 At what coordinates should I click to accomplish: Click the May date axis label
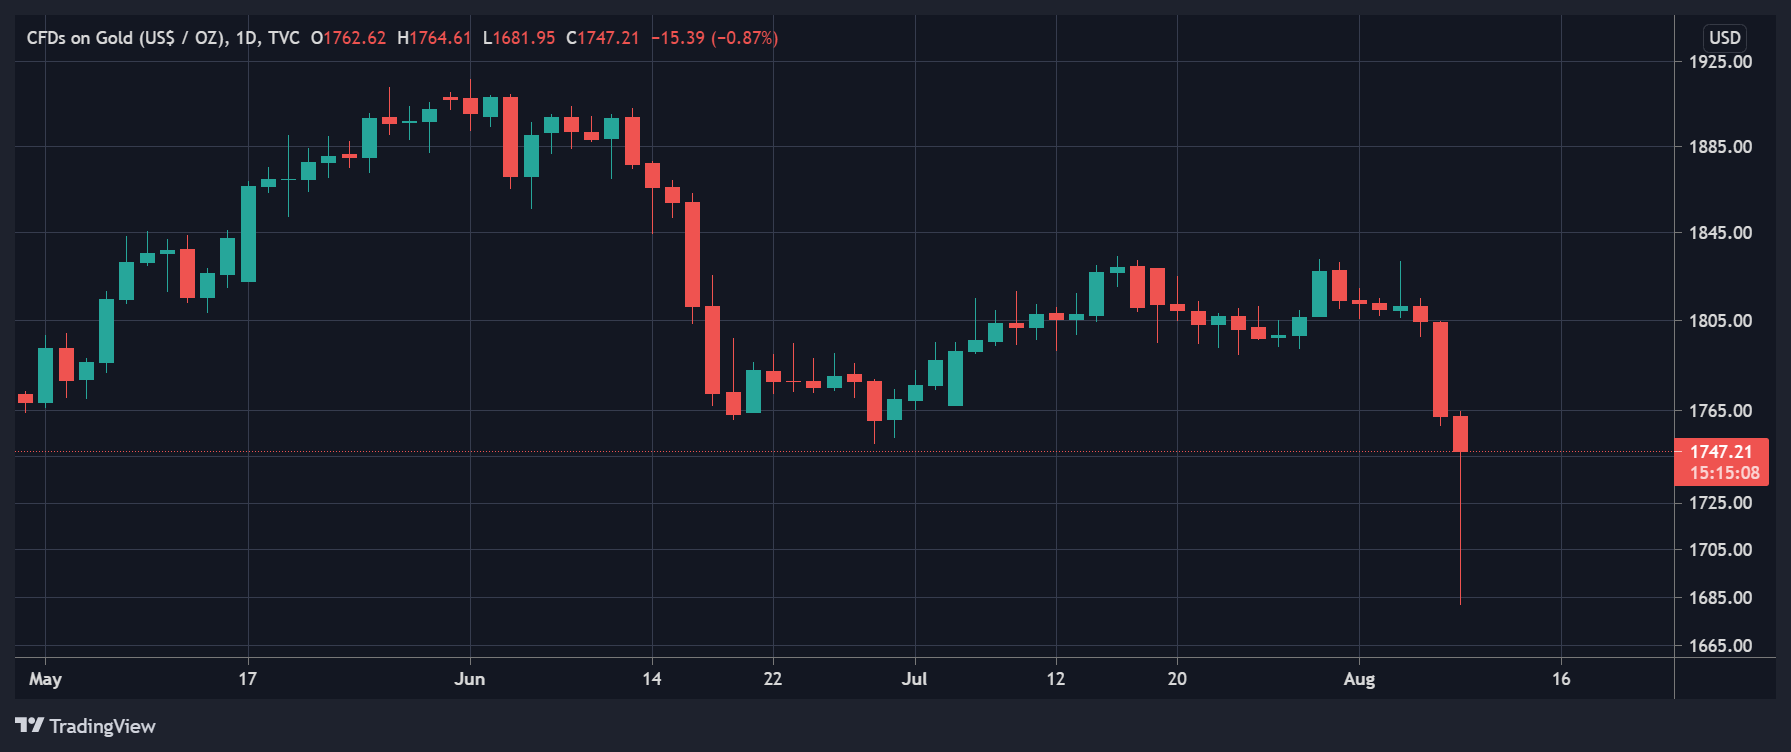(45, 679)
